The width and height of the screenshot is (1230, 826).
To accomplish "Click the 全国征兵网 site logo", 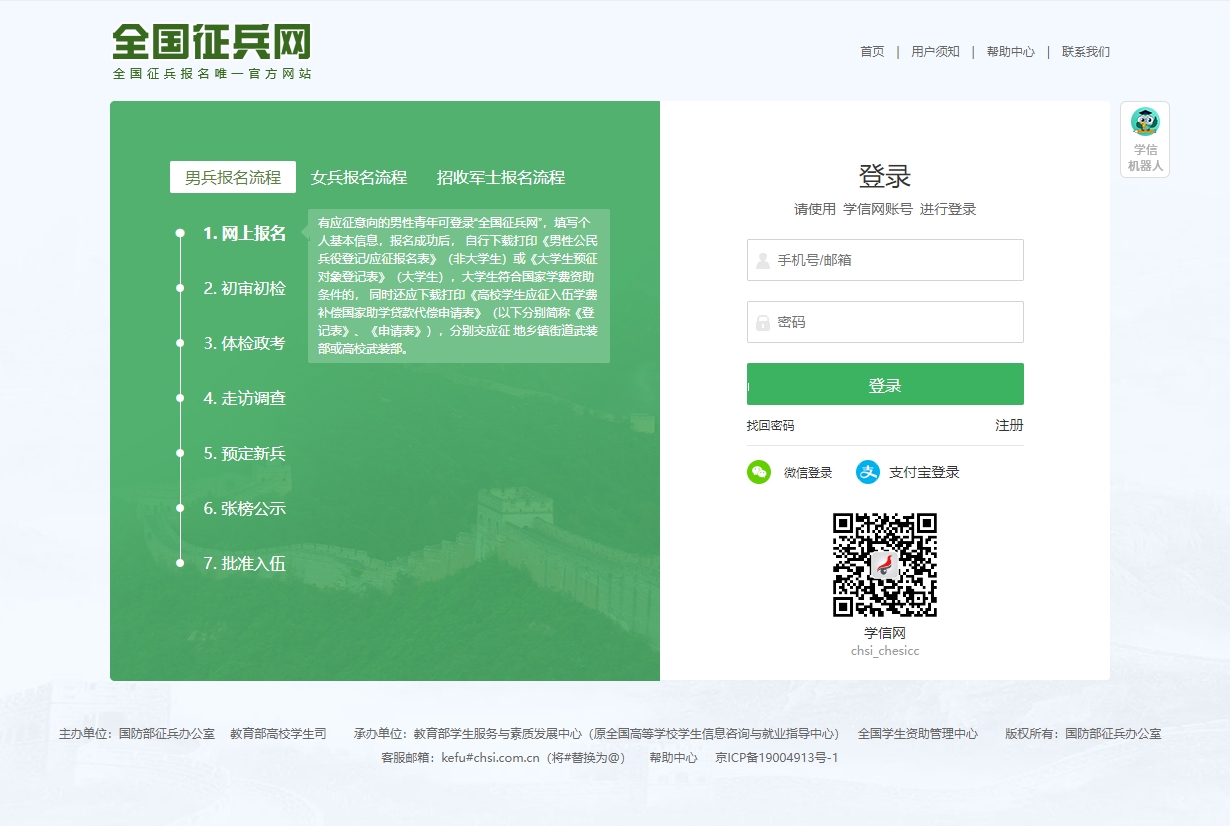I will (x=212, y=52).
